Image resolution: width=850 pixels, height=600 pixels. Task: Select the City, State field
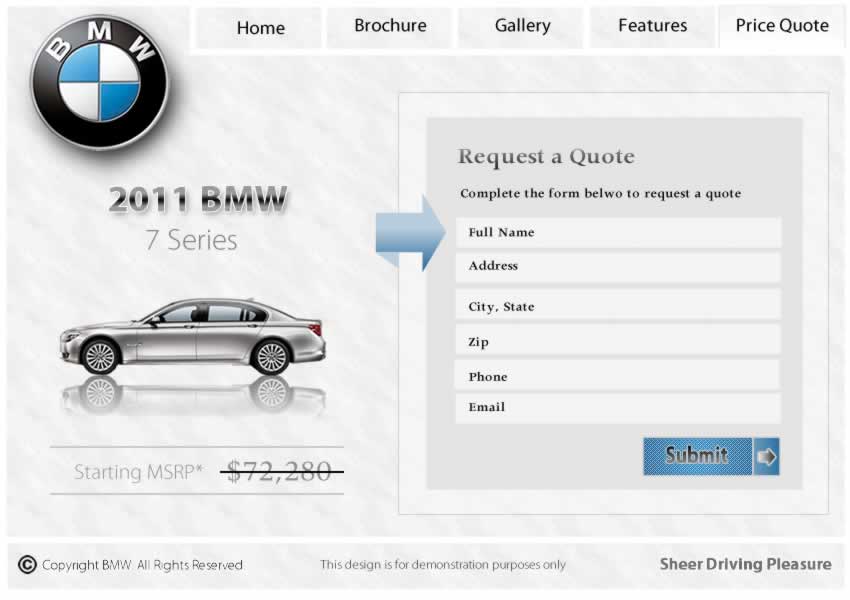point(618,304)
